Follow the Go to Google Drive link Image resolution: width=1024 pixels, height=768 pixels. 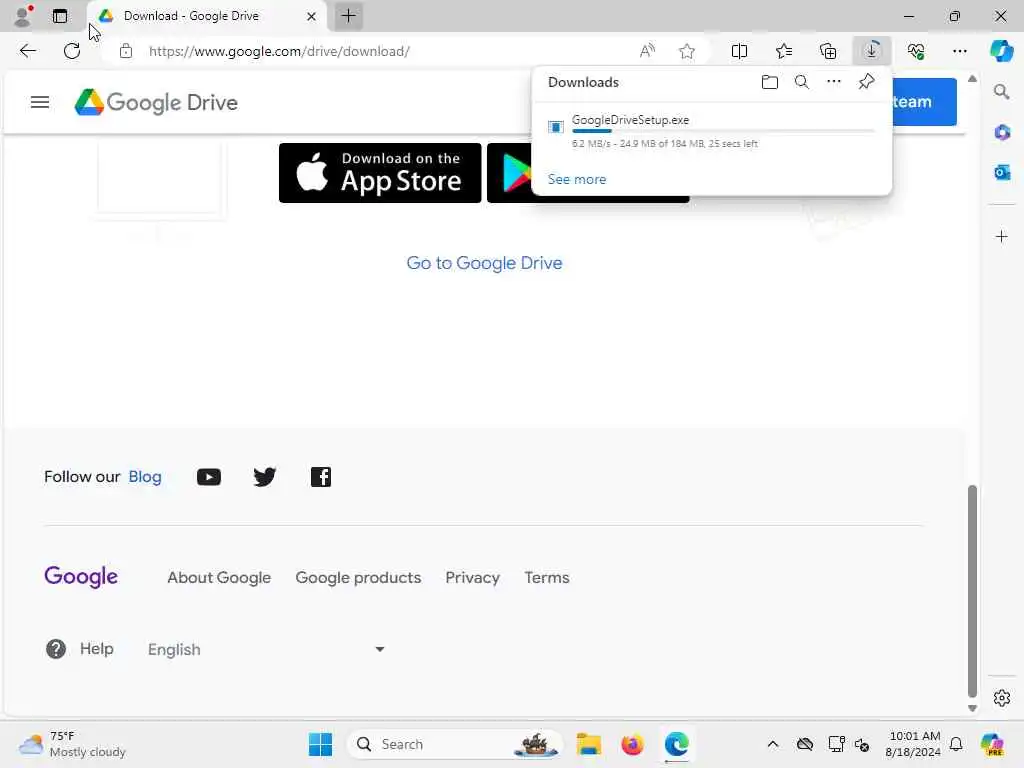pyautogui.click(x=484, y=263)
